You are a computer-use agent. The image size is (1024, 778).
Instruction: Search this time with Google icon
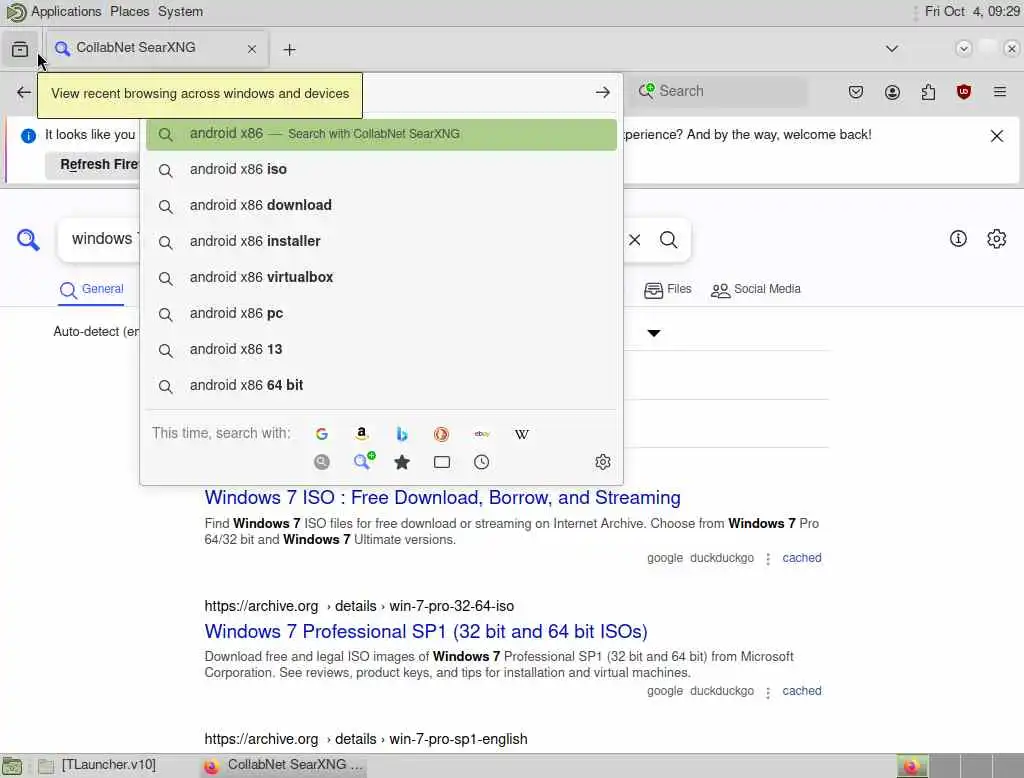(321, 434)
